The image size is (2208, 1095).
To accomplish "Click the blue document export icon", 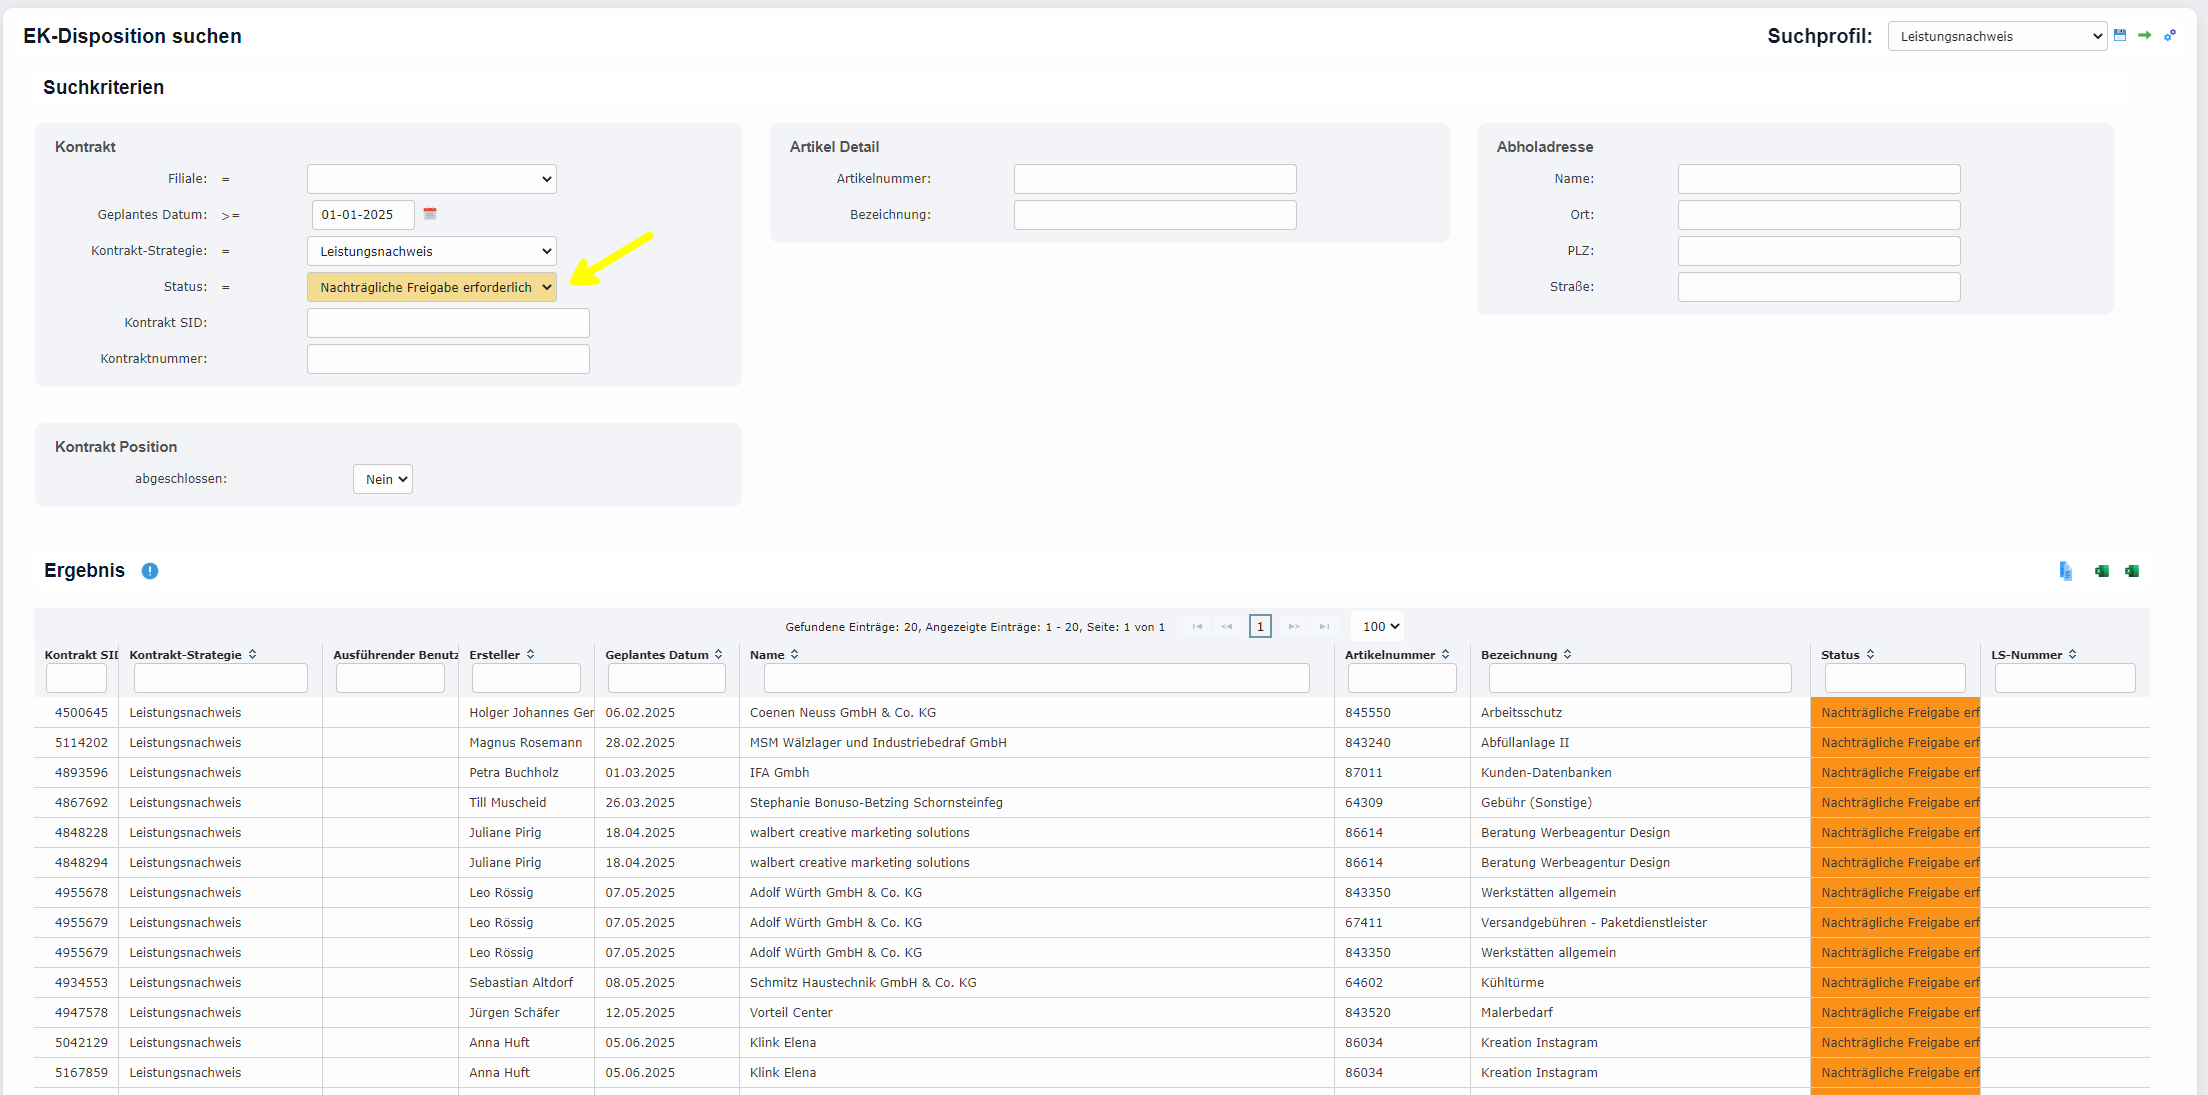I will (2066, 571).
